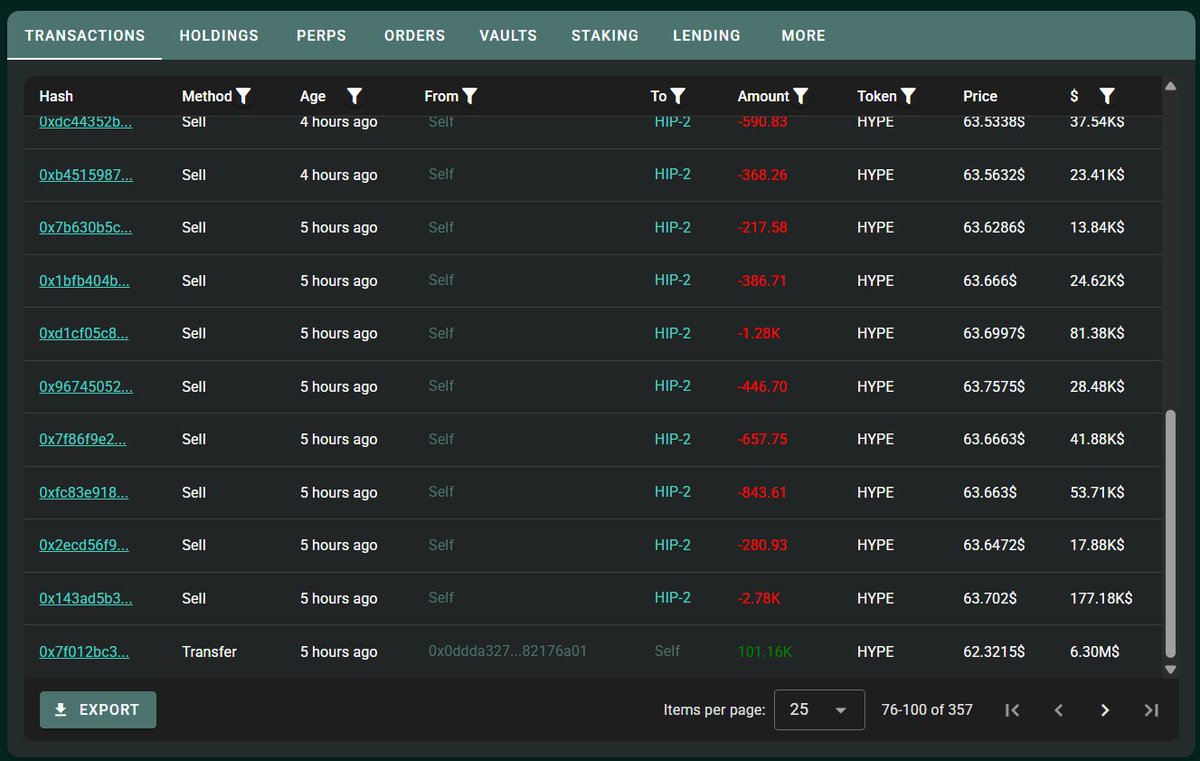The width and height of the screenshot is (1200, 761).
Task: Open the From column filter icon
Action: [x=470, y=96]
